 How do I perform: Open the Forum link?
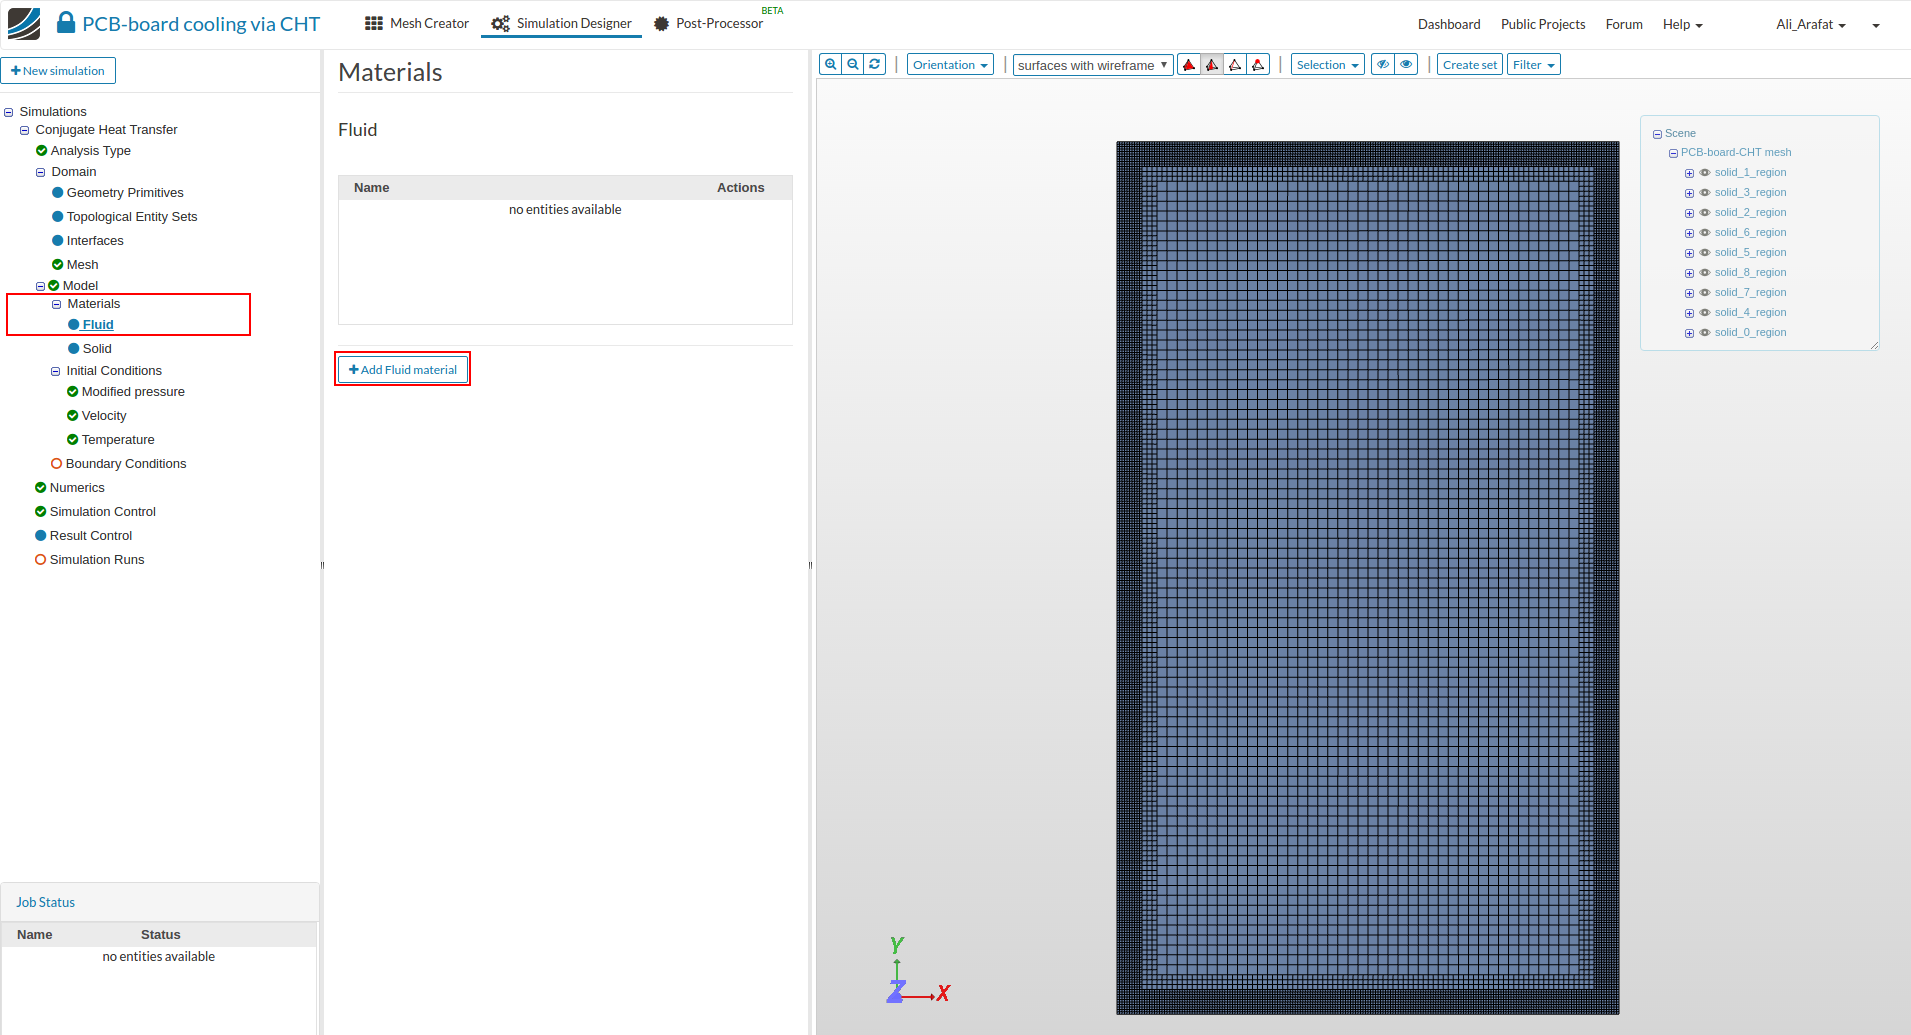(x=1623, y=24)
